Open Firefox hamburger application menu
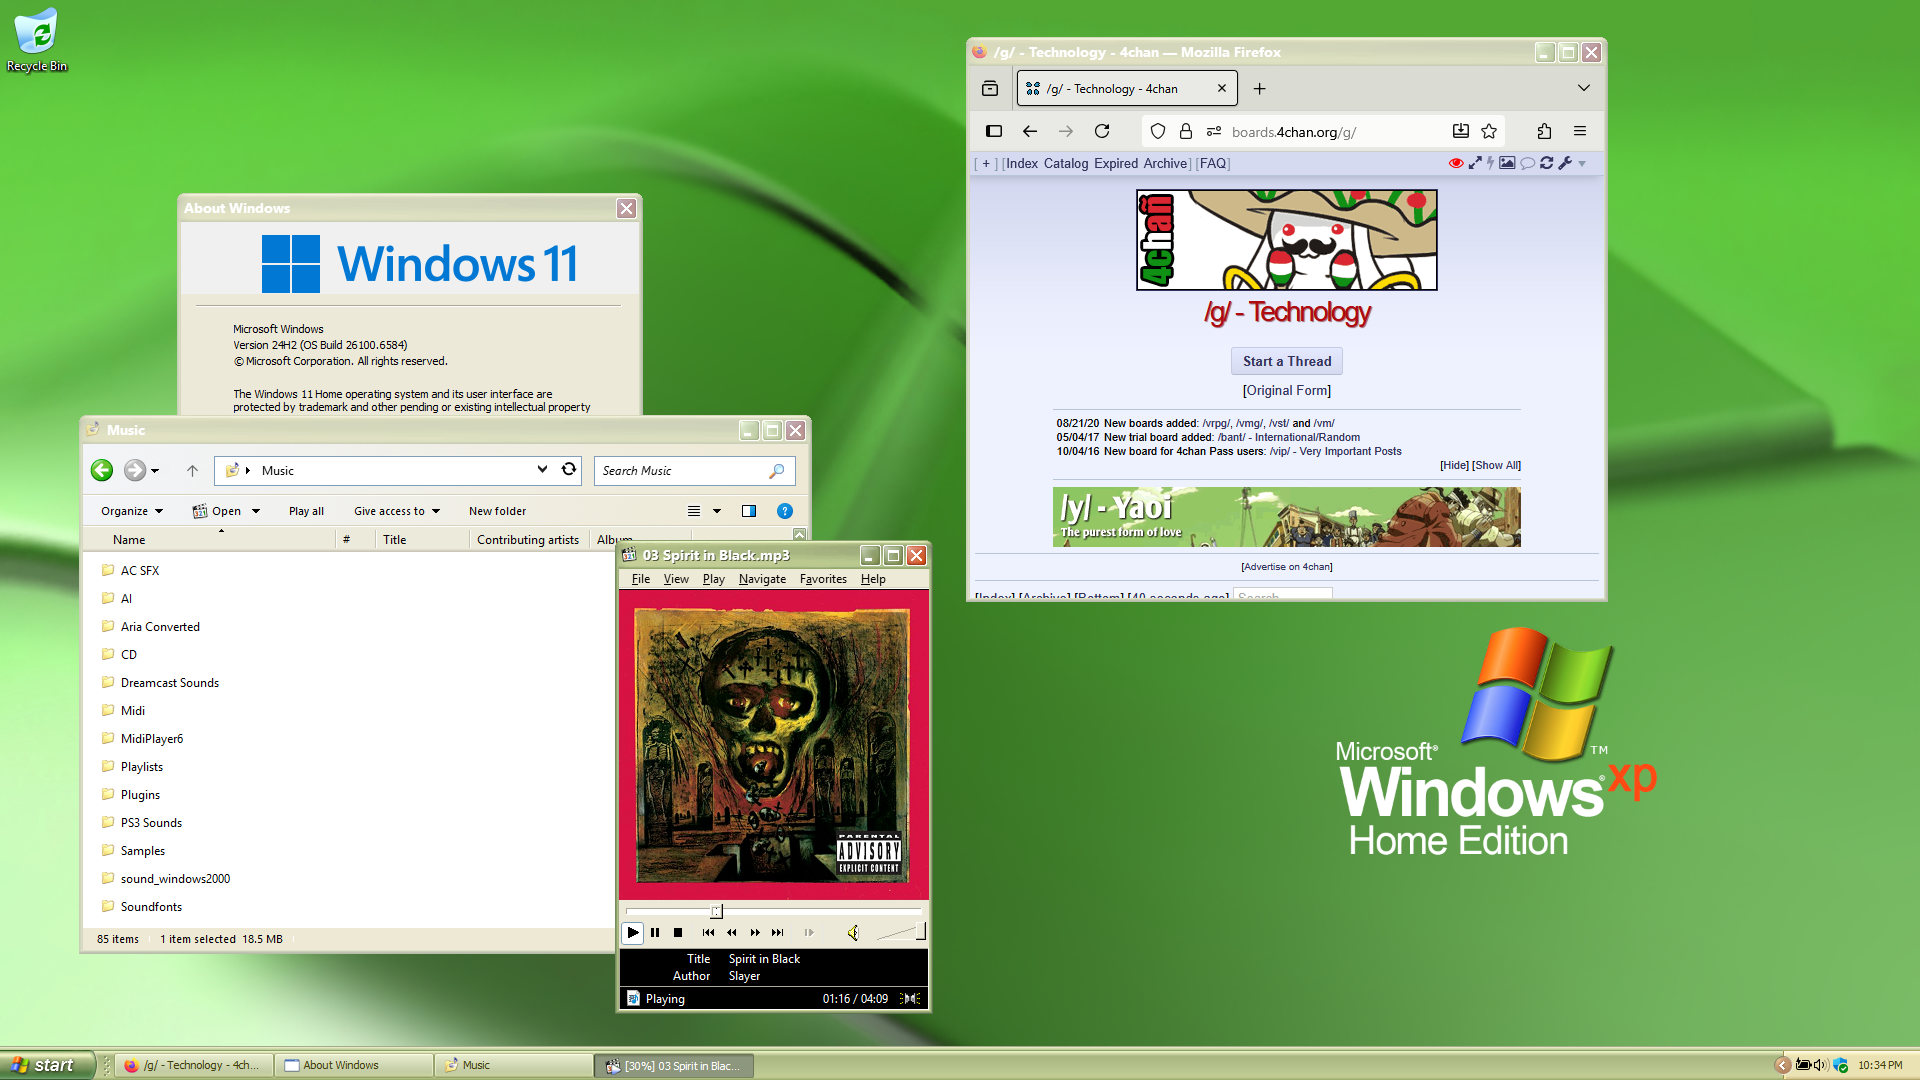This screenshot has height=1080, width=1920. [x=1580, y=131]
